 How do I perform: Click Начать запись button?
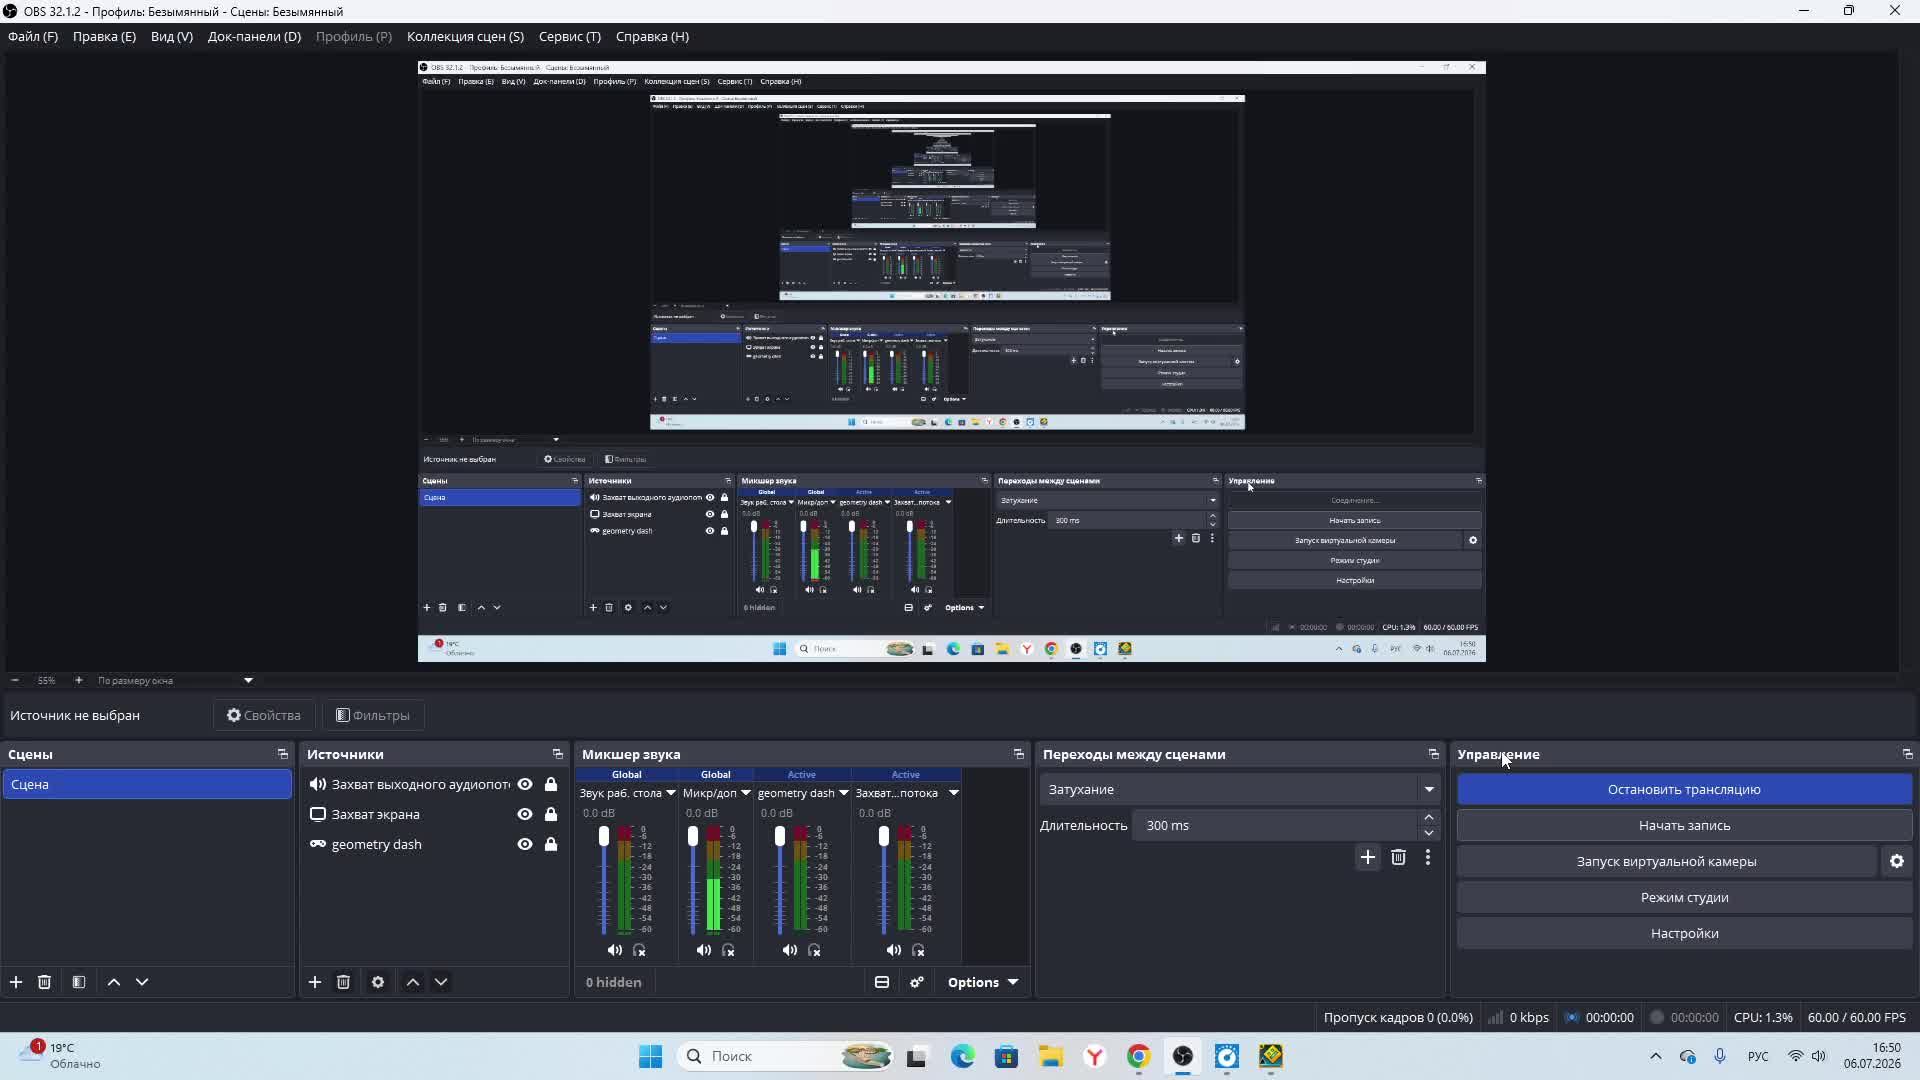pyautogui.click(x=1684, y=825)
